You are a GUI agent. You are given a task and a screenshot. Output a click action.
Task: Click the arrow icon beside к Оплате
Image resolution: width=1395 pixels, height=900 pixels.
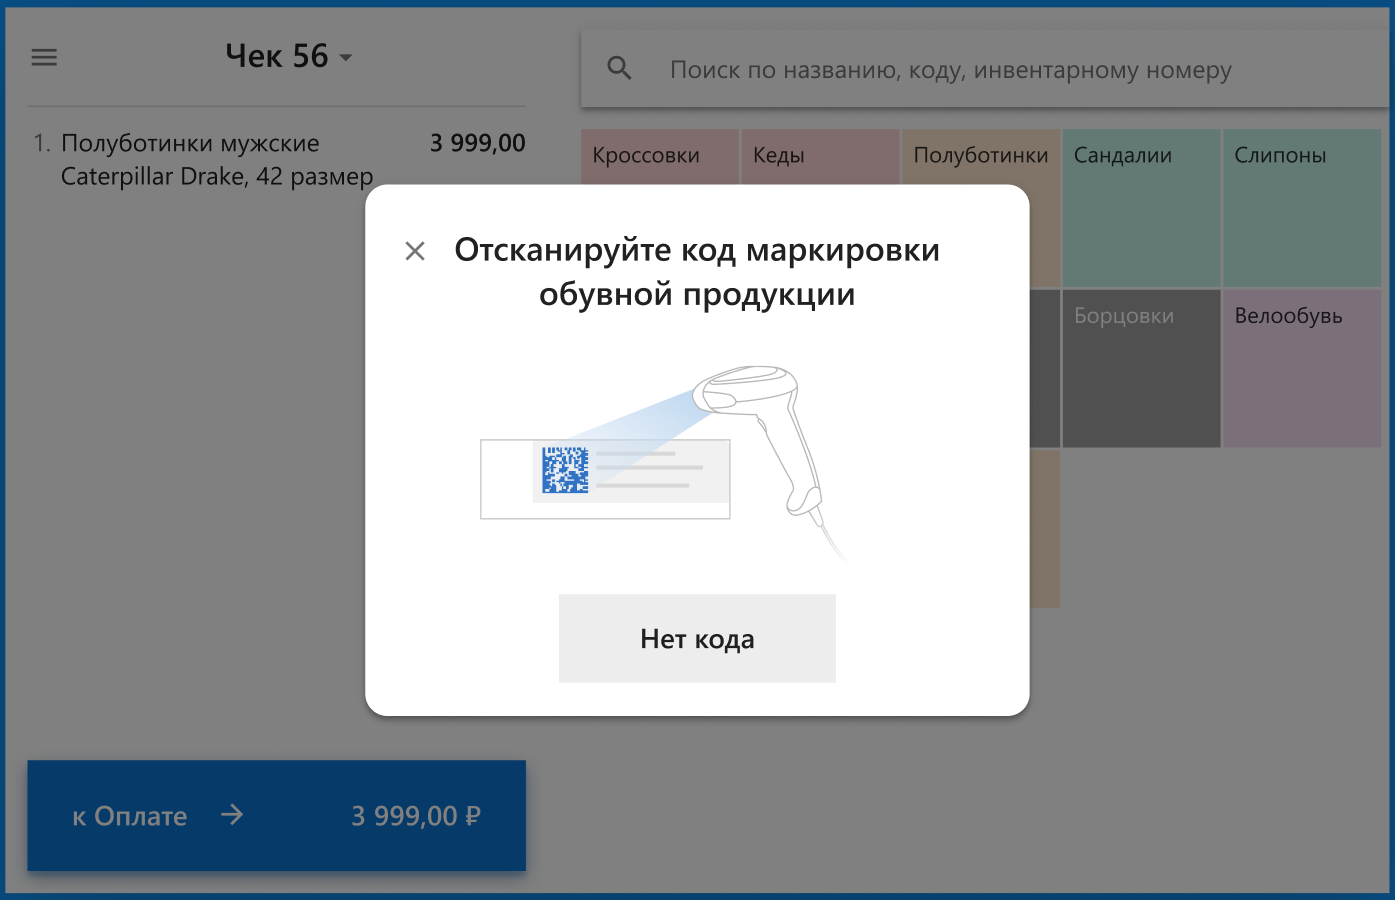[232, 816]
